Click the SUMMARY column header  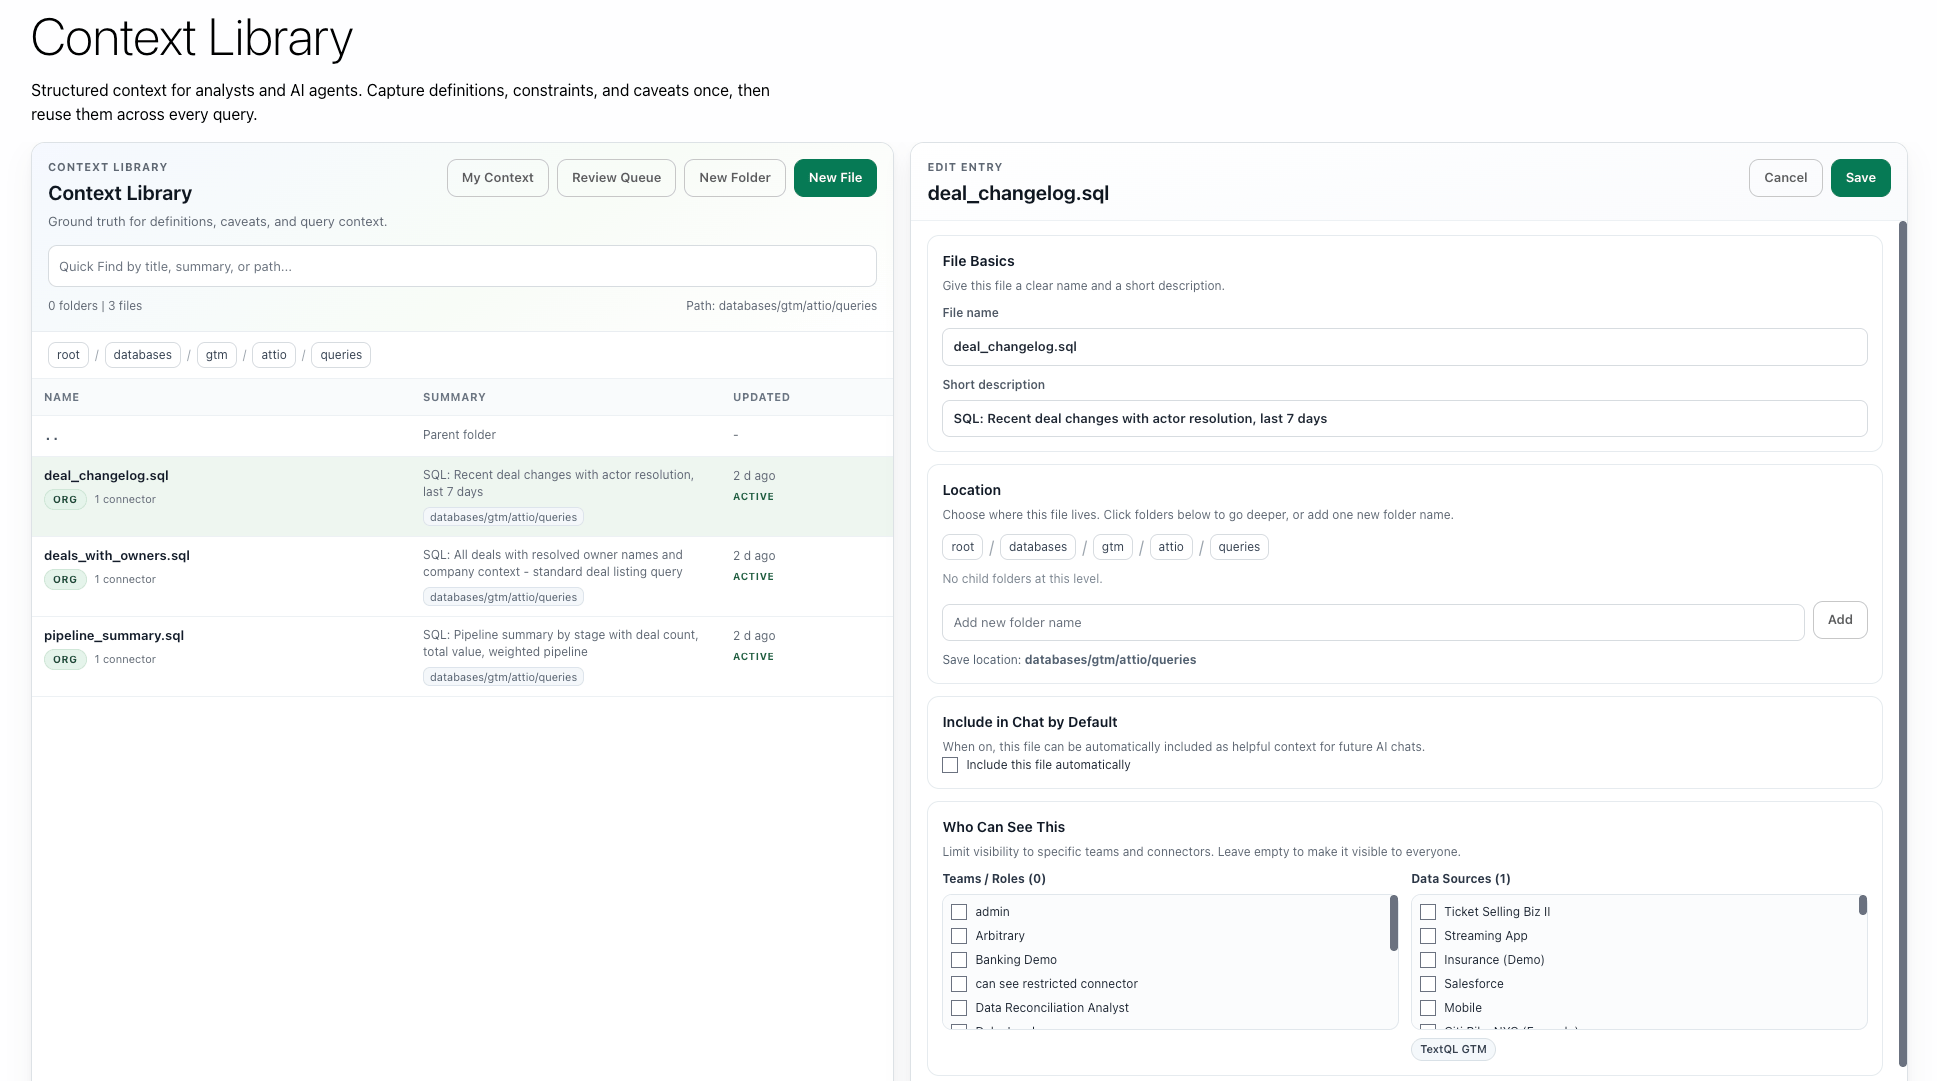tap(454, 397)
